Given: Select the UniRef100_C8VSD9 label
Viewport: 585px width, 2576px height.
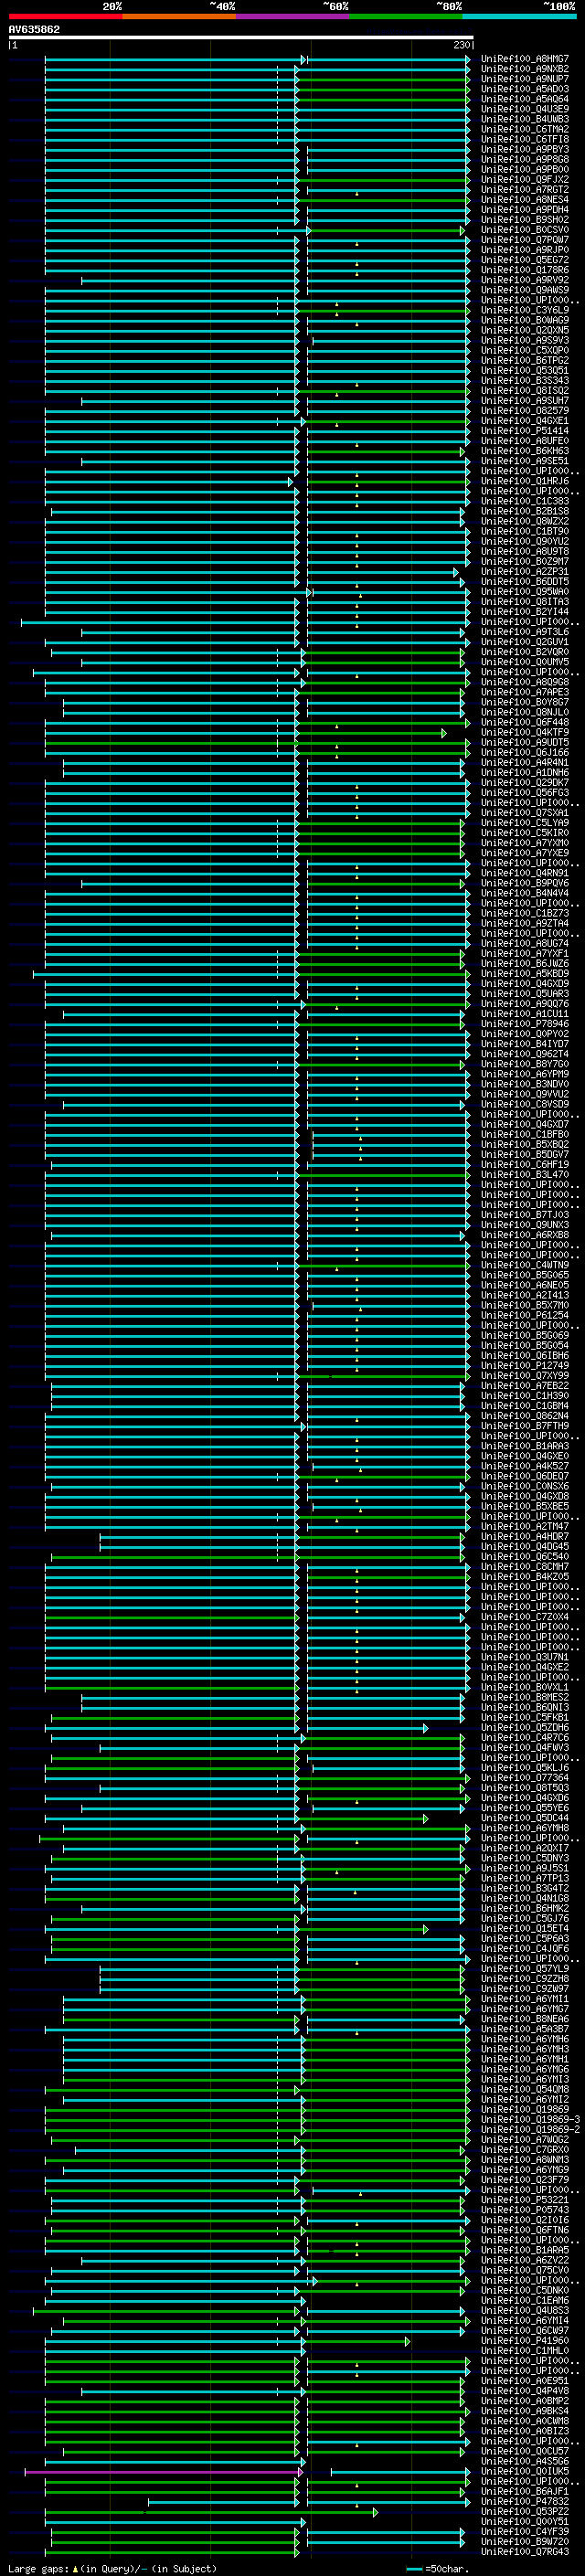Looking at the screenshot, I should coord(525,1104).
